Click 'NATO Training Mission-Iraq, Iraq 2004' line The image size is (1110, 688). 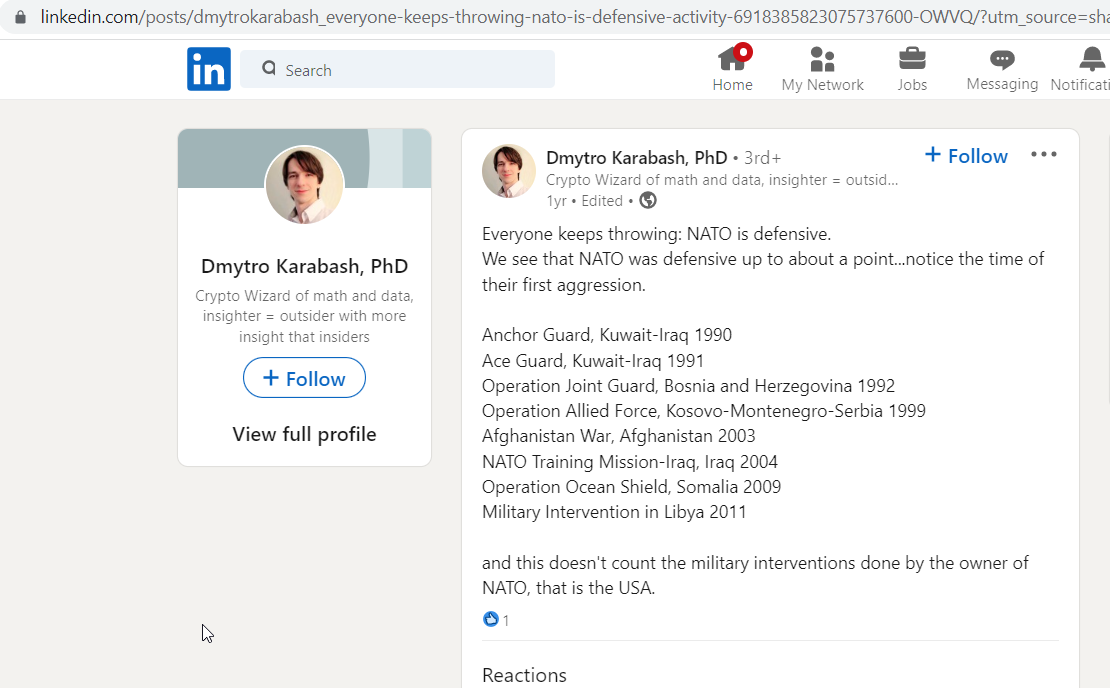630,462
